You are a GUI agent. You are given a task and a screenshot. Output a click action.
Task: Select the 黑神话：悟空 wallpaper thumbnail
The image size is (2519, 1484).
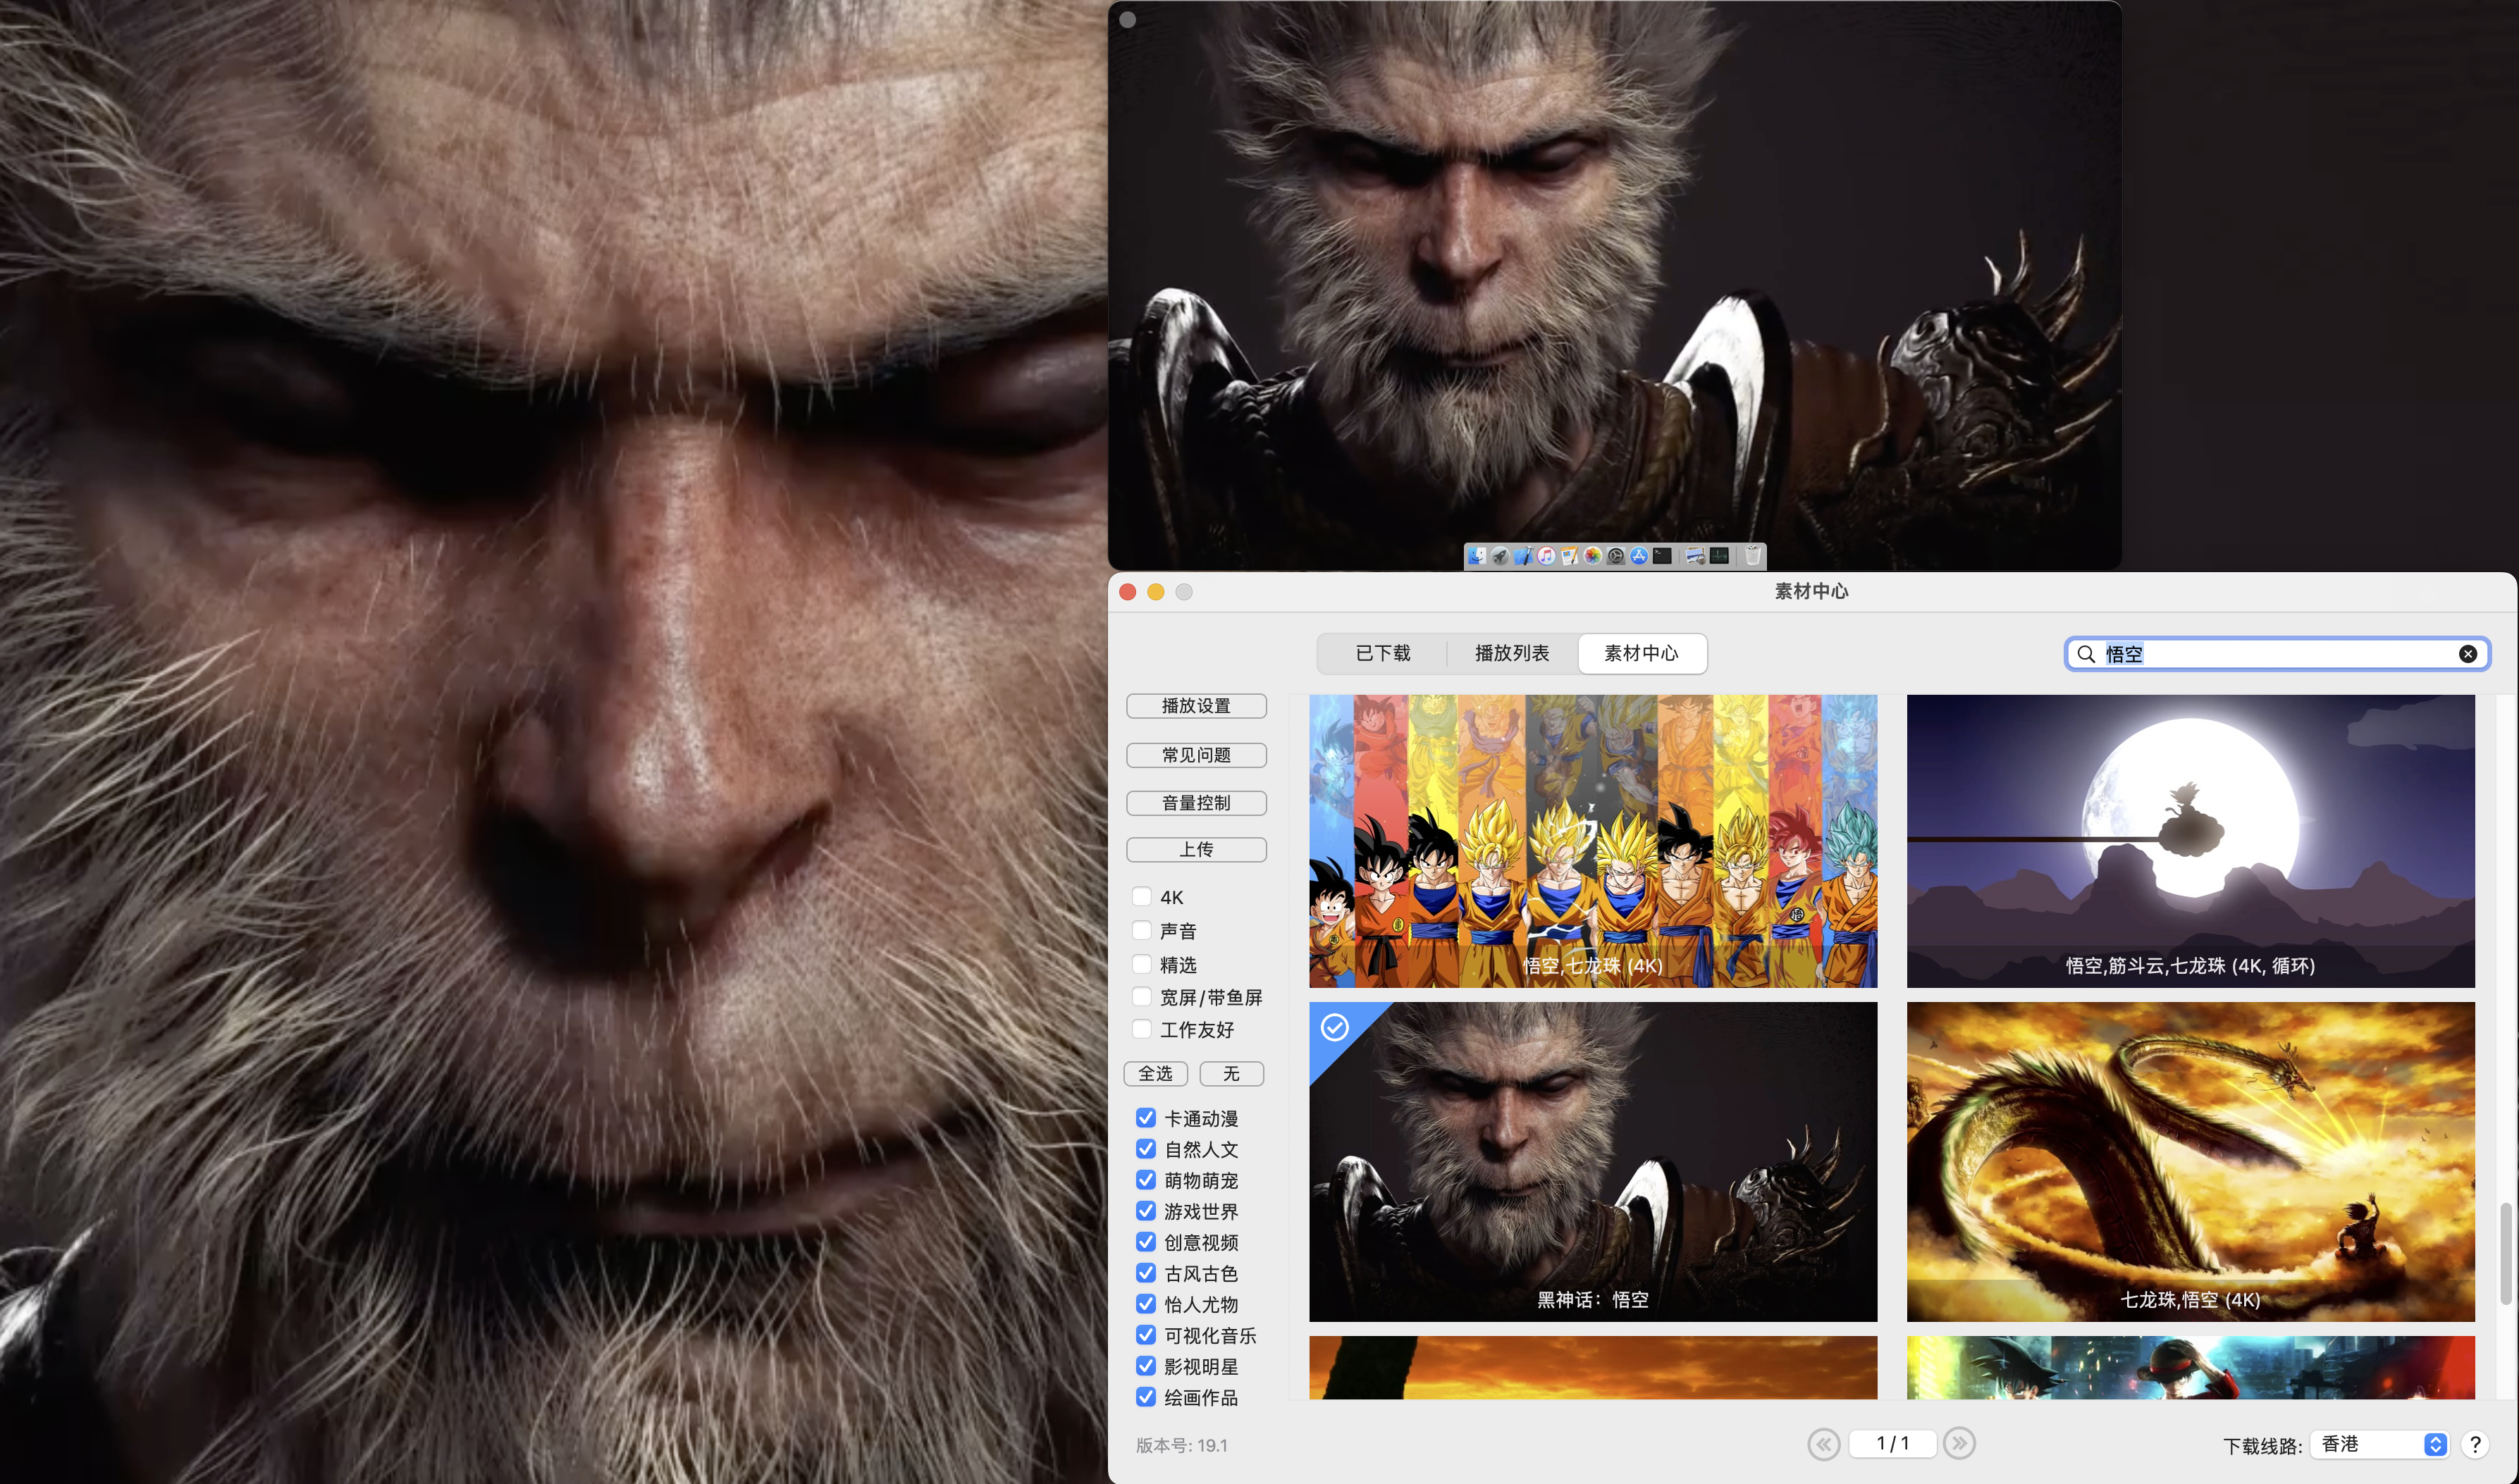tap(1593, 1161)
